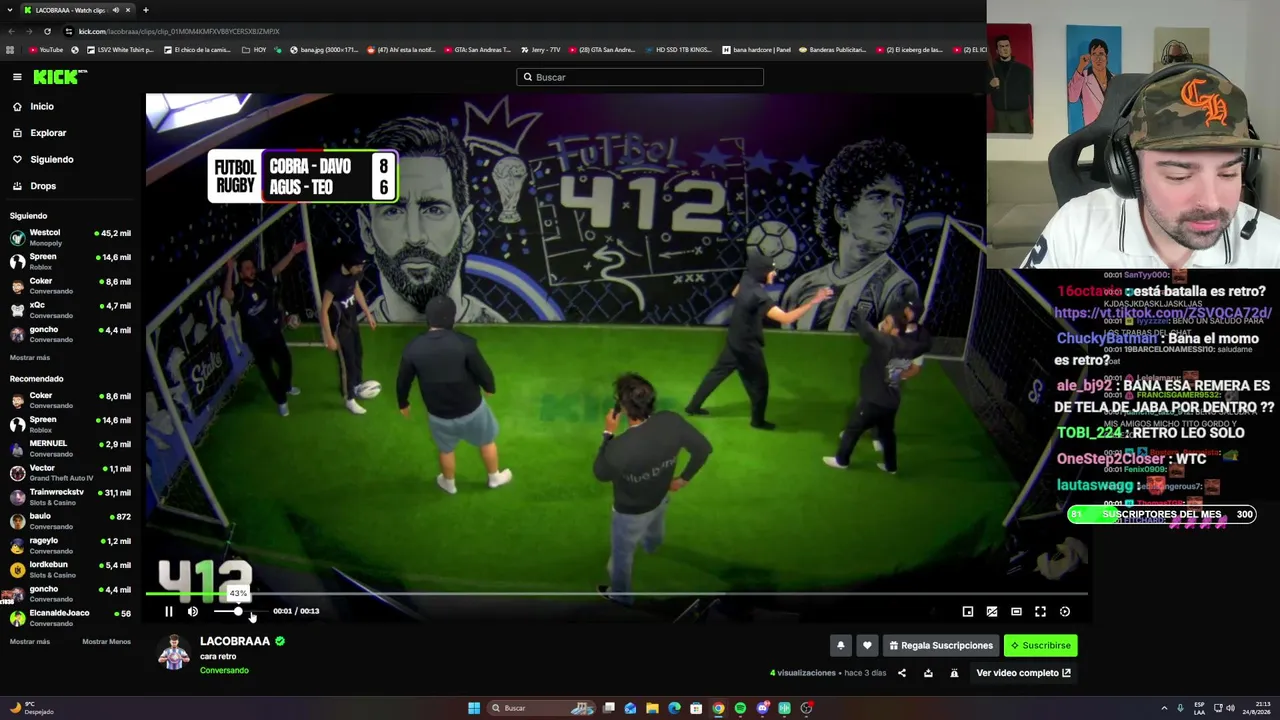Share the clip via share icon
The height and width of the screenshot is (720, 1280).
click(902, 673)
